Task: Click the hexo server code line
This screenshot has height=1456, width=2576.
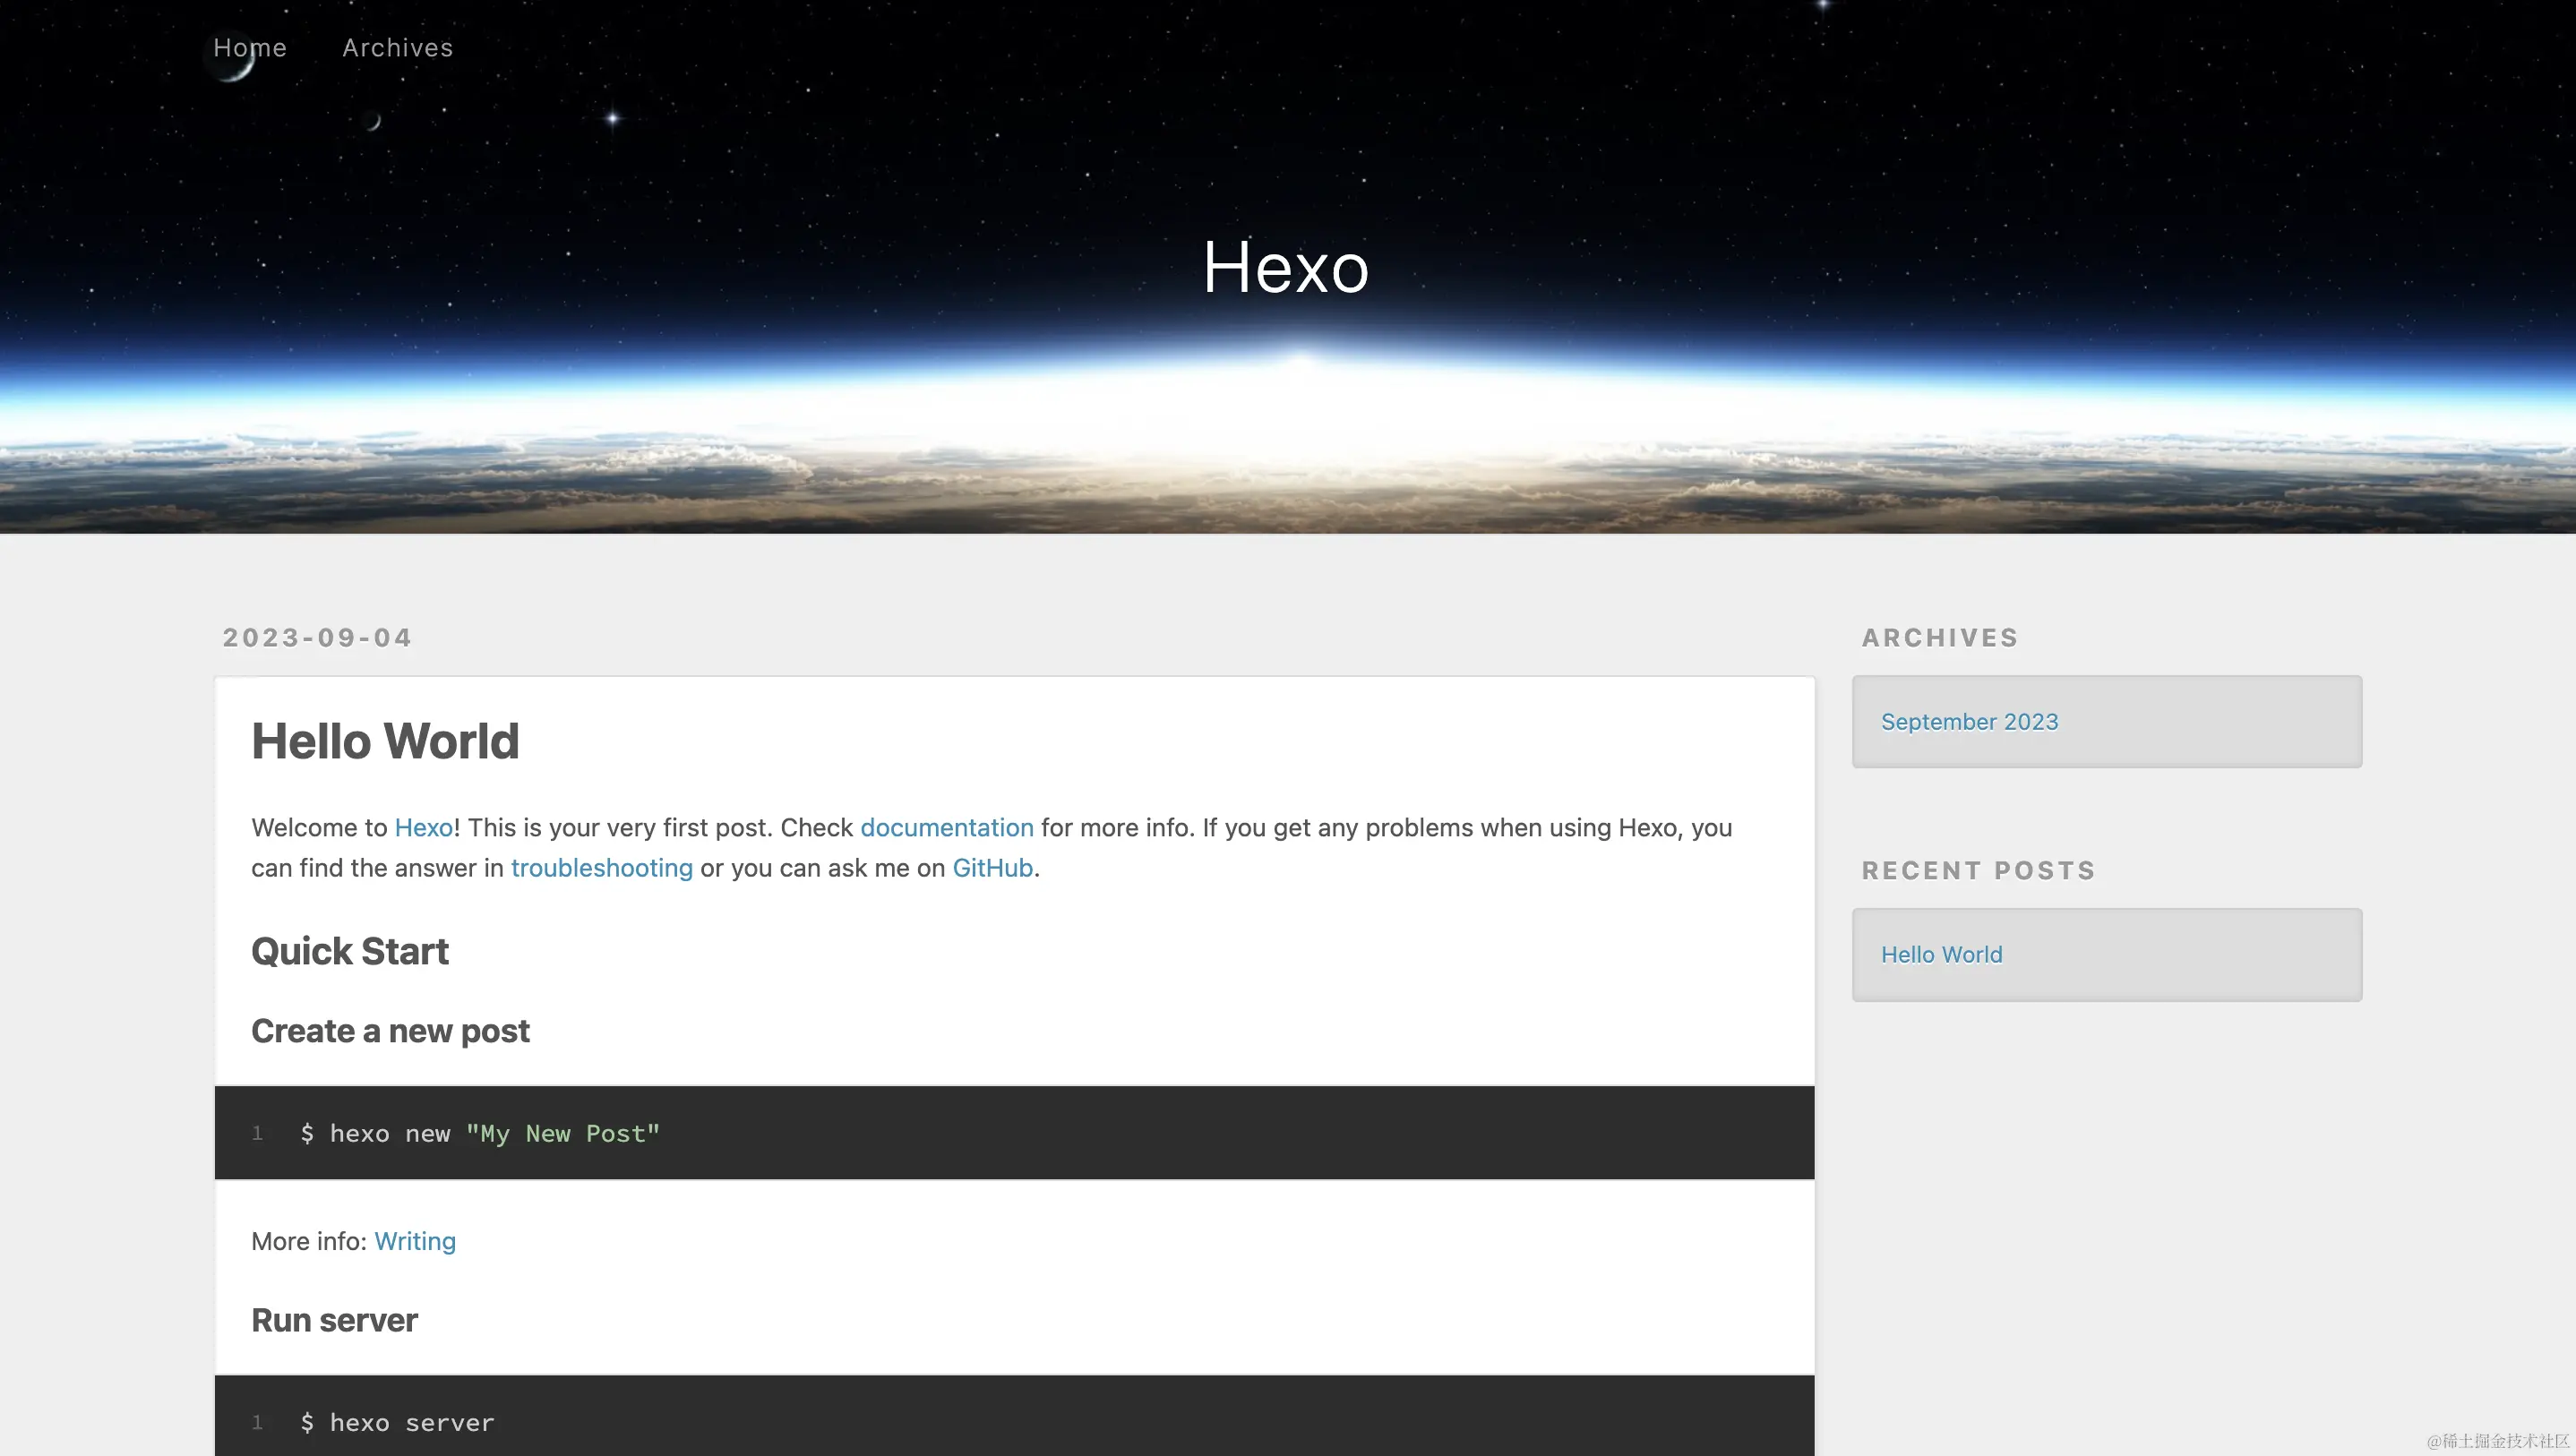Action: 398,1422
